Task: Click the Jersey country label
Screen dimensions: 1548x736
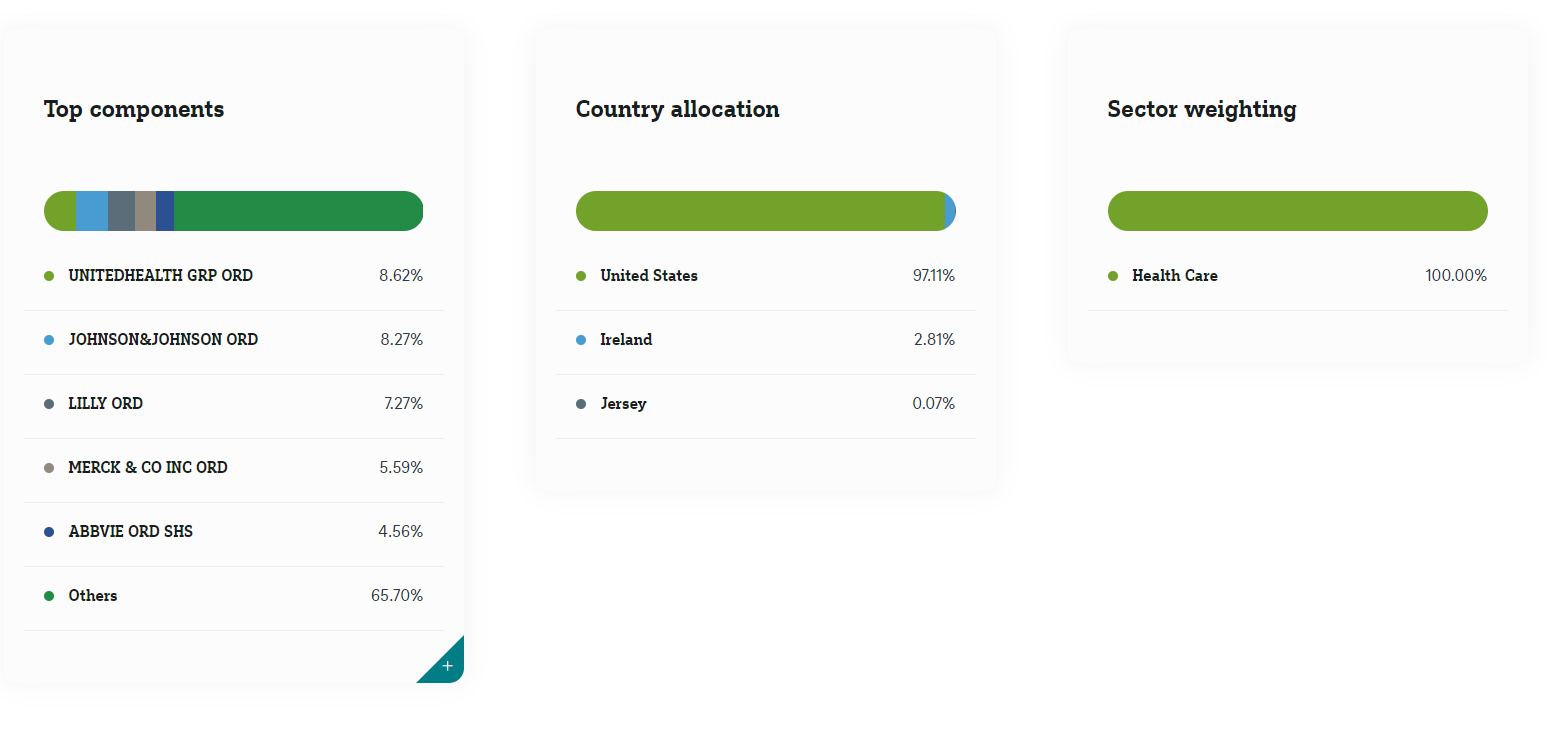Action: (x=623, y=404)
